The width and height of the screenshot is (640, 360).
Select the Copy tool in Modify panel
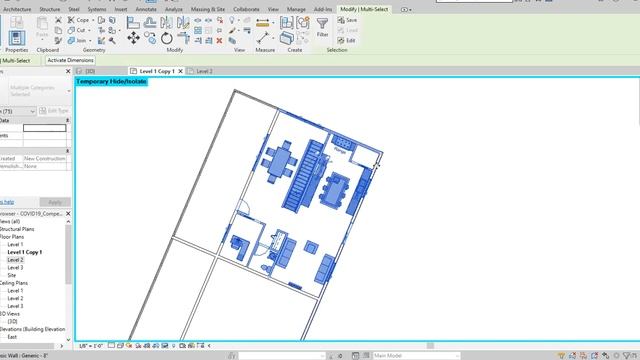click(150, 38)
